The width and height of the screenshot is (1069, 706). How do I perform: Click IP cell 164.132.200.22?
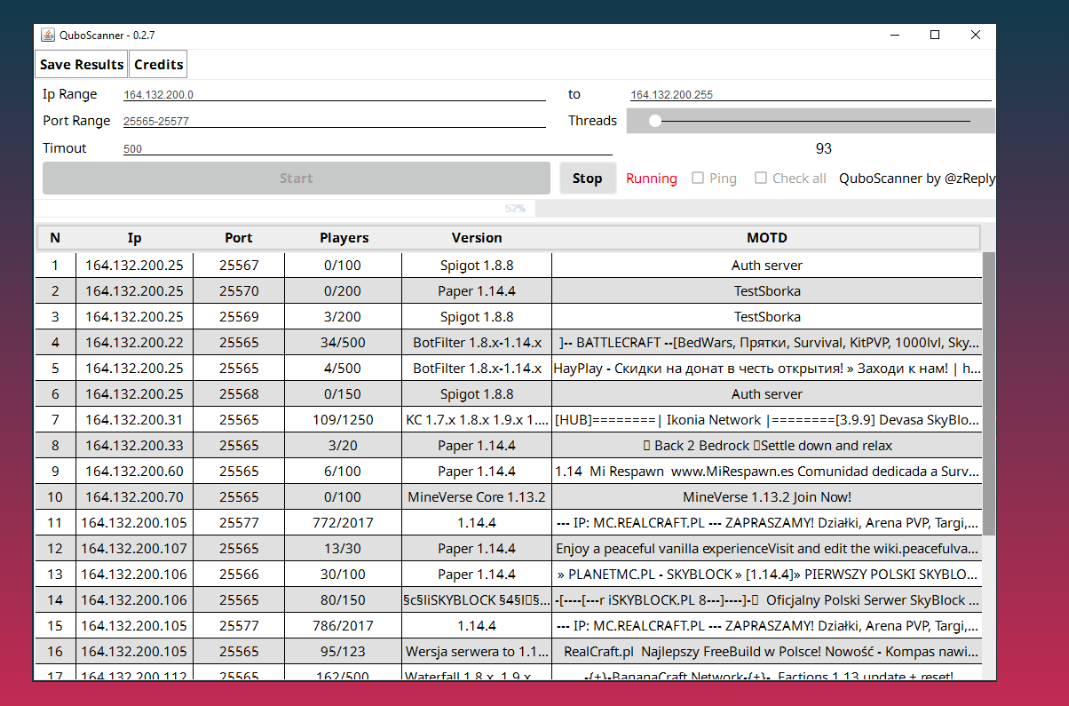(134, 342)
